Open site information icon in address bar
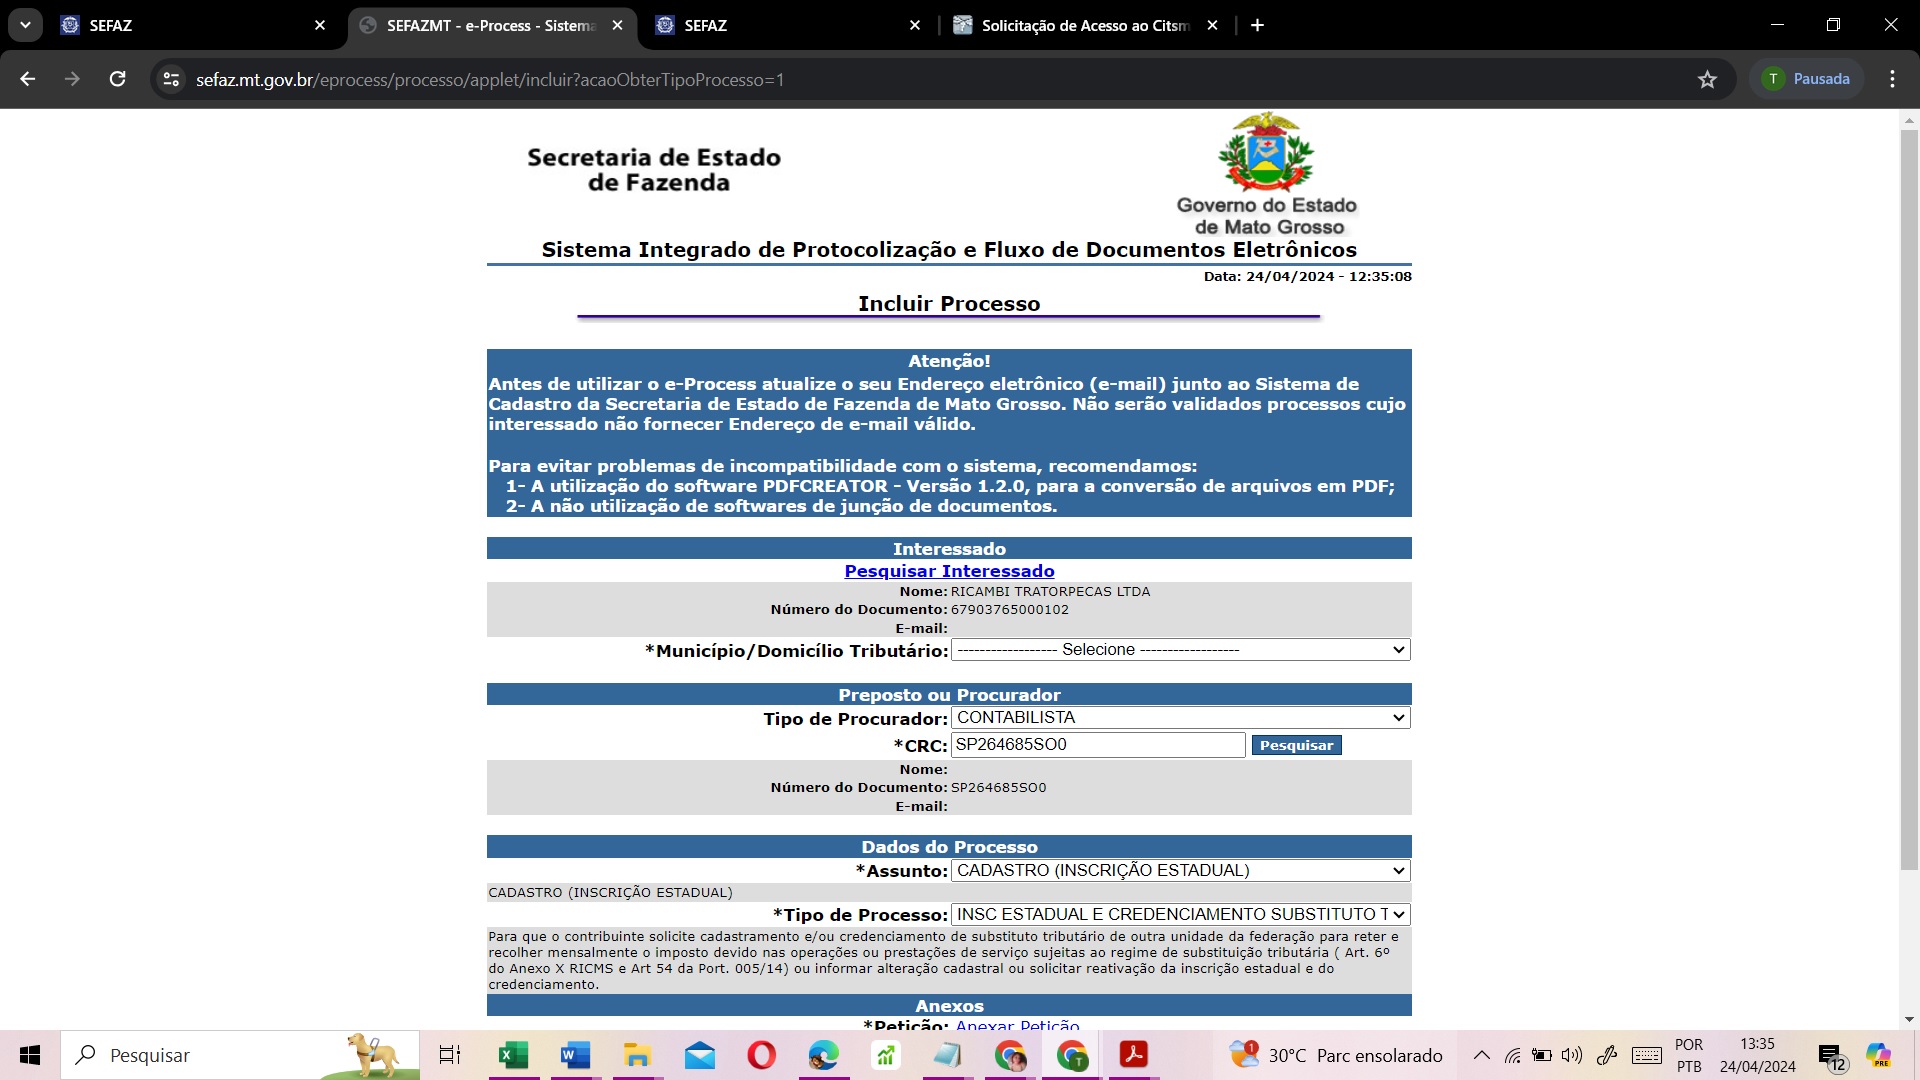Image resolution: width=1920 pixels, height=1080 pixels. pyautogui.click(x=171, y=79)
